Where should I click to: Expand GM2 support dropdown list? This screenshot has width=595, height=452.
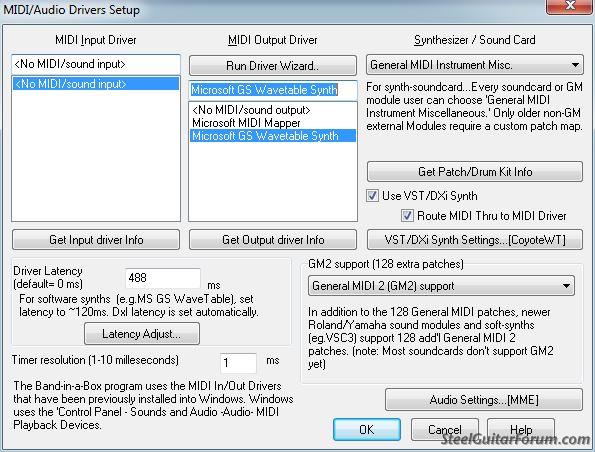point(441,286)
